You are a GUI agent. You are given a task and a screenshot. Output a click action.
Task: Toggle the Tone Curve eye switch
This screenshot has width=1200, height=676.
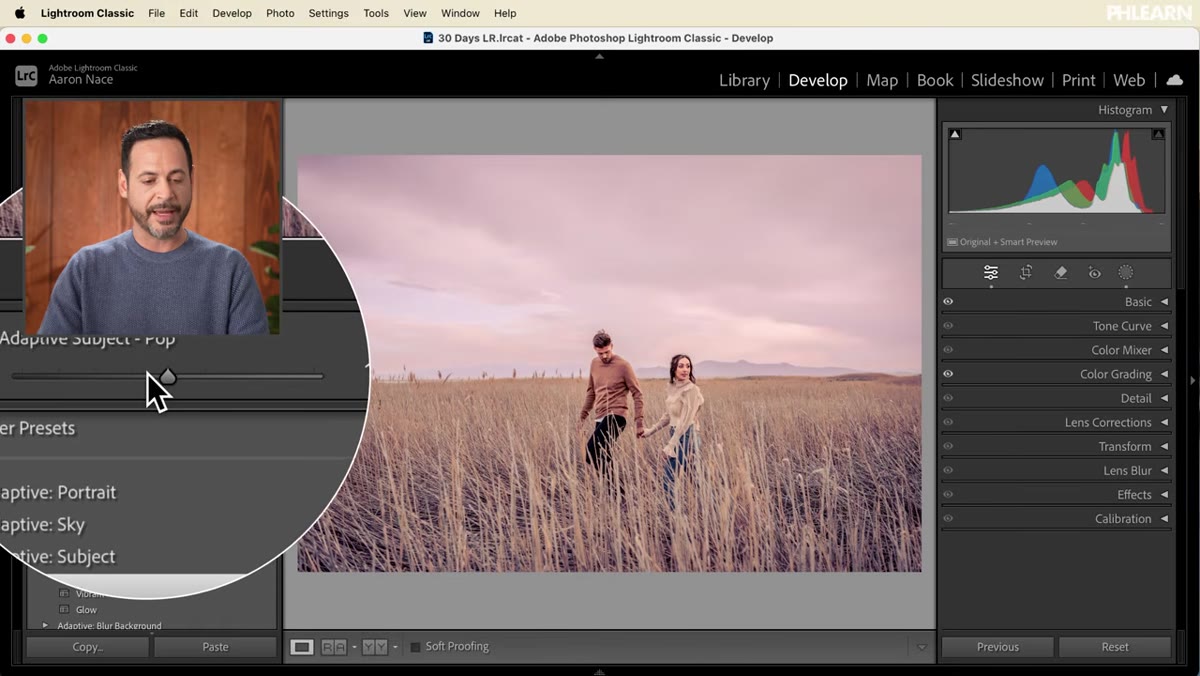tap(948, 326)
